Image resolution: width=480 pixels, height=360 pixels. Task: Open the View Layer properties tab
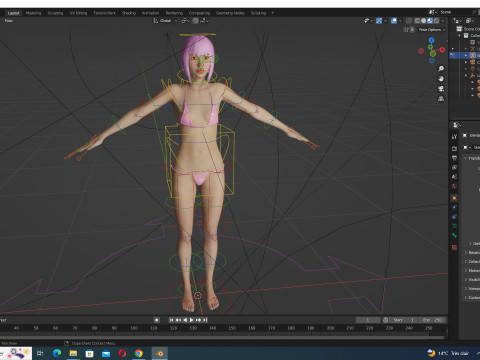tap(454, 167)
